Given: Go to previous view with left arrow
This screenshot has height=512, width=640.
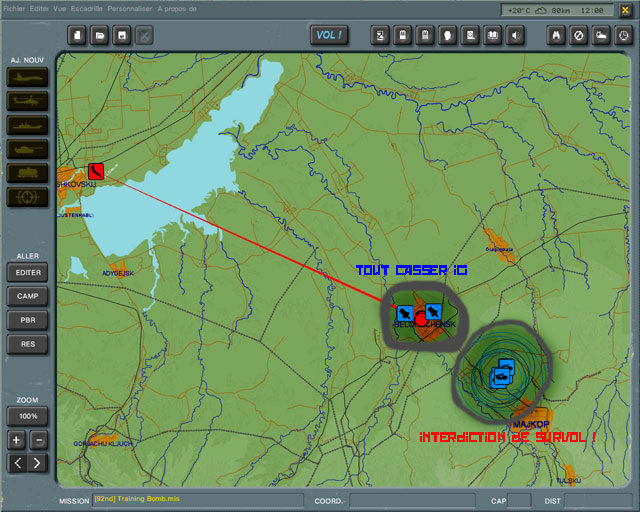Looking at the screenshot, I should tap(17, 463).
